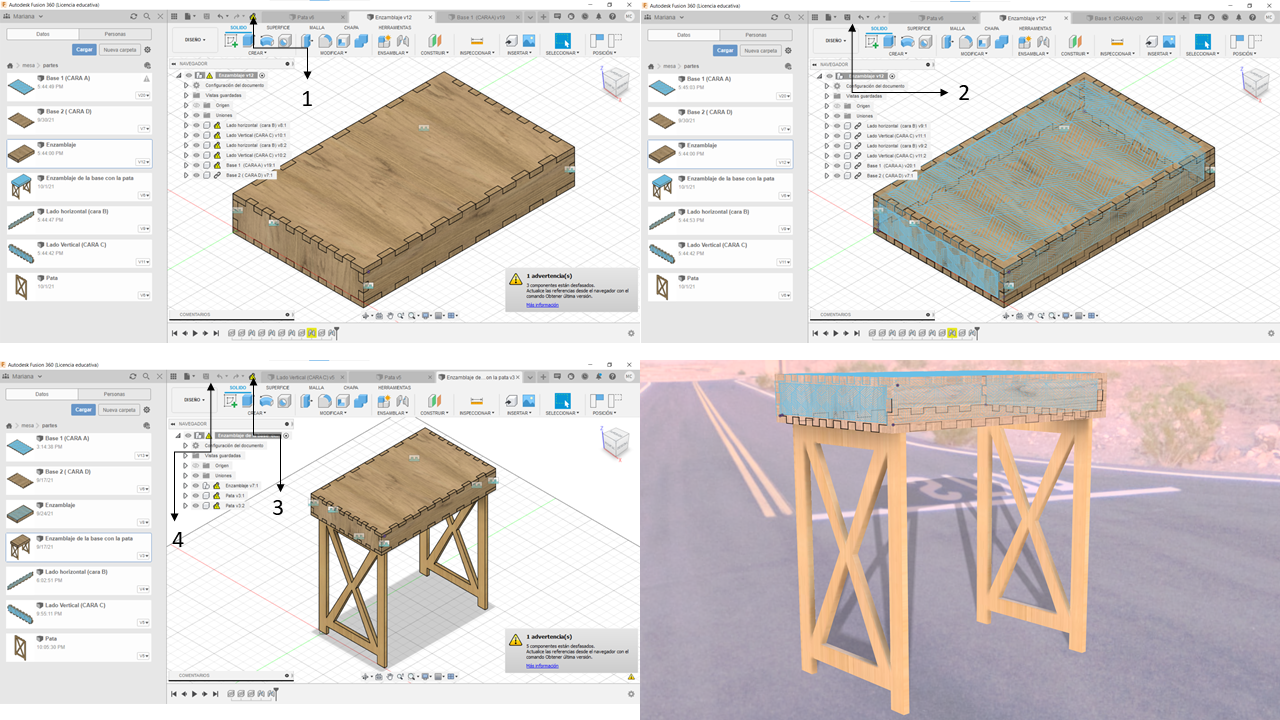Open Más información link in the bottom-left warning
The width and height of the screenshot is (1280, 720).
click(x=542, y=665)
